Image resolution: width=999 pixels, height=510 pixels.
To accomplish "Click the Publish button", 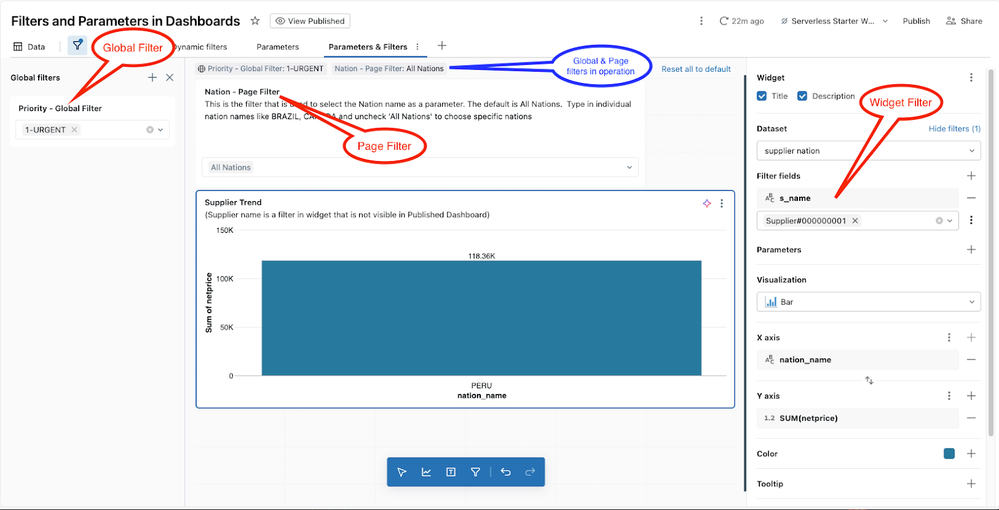I will tap(915, 21).
